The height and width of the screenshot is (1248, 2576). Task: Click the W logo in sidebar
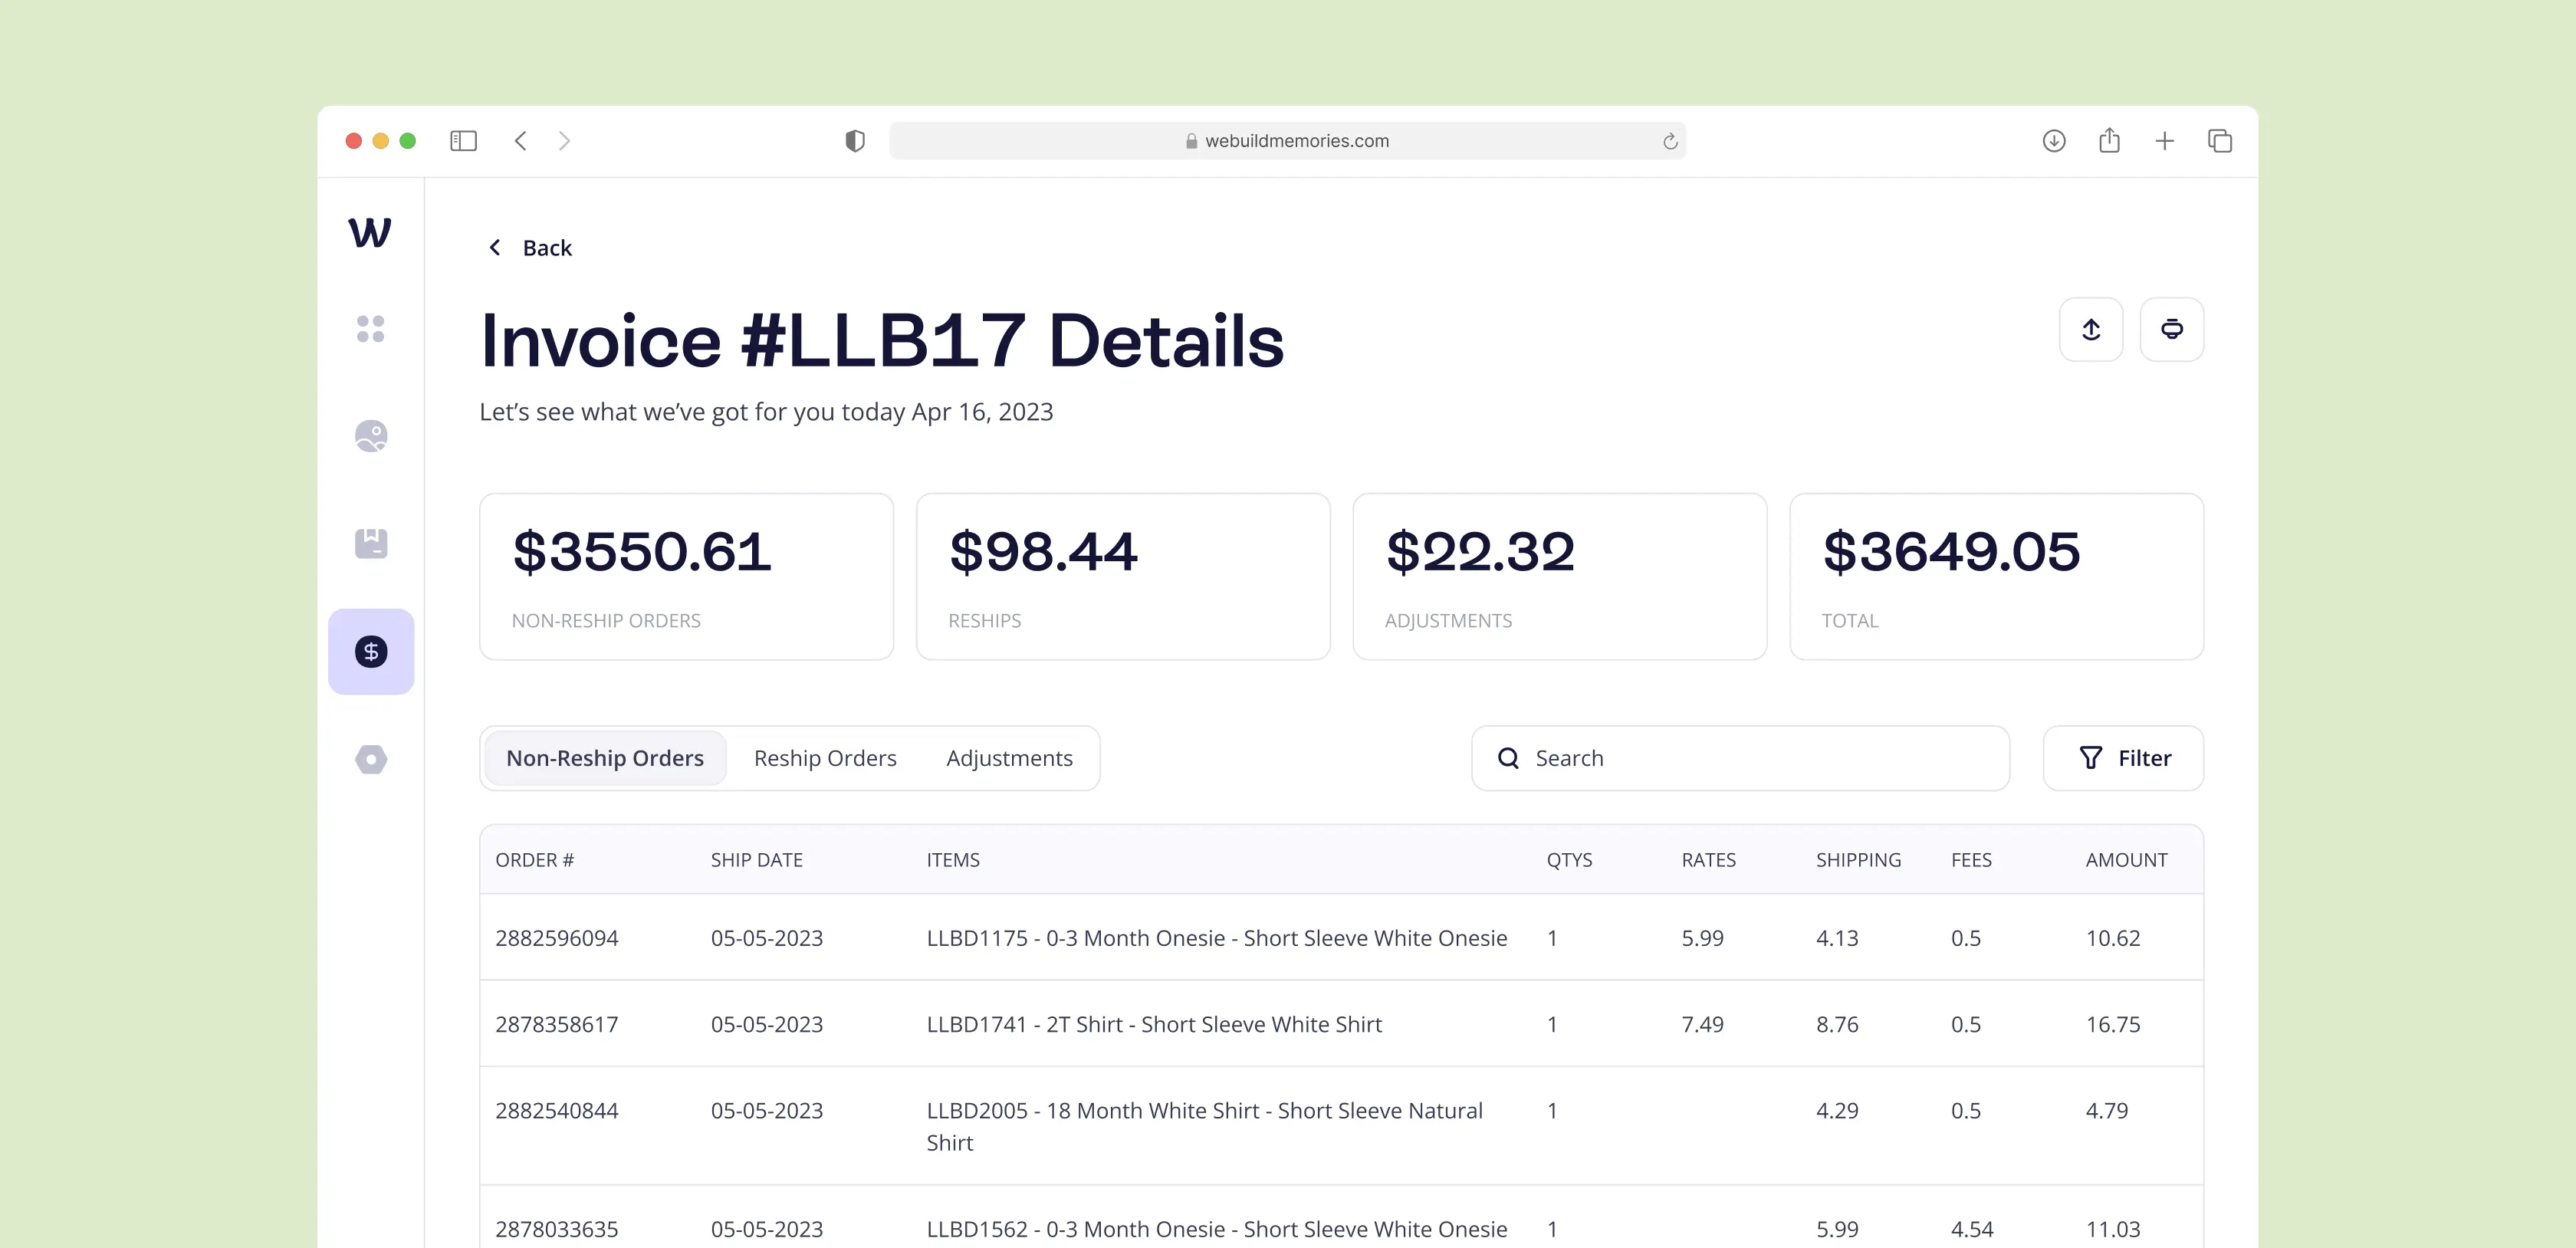369,232
